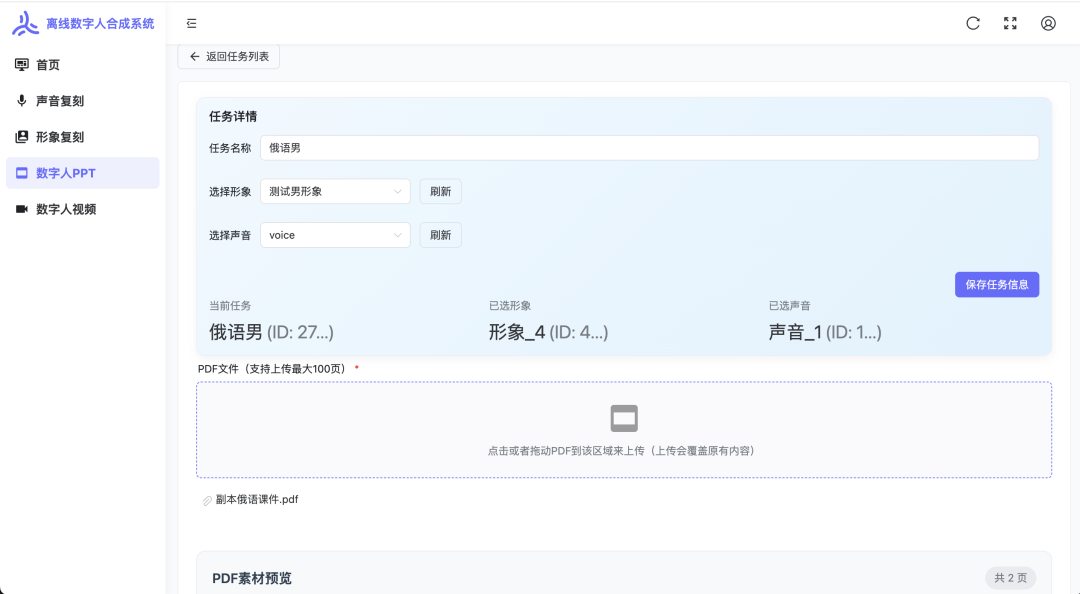Open the 选择声音 dropdown showing voice
Viewport: 1080px width, 594px height.
tap(335, 234)
